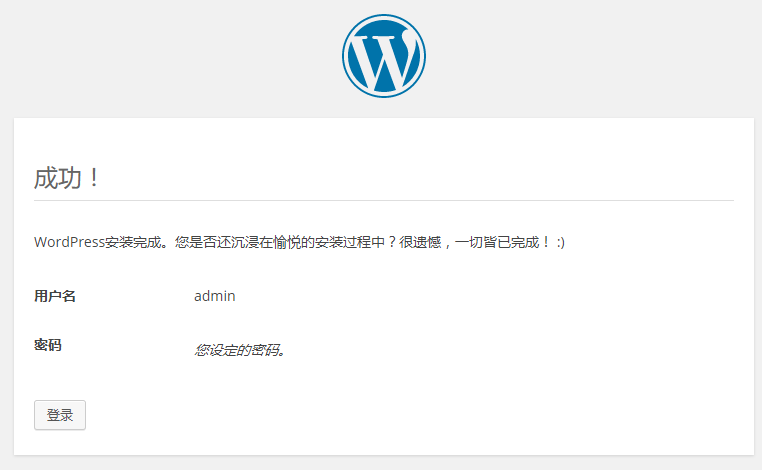
Task: Click the WordPress logo at top
Action: 384,56
